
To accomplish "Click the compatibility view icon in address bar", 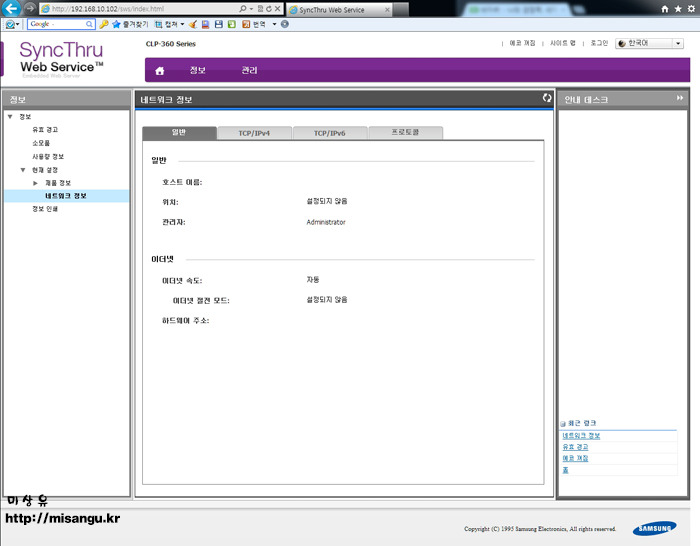I will tap(260, 8).
